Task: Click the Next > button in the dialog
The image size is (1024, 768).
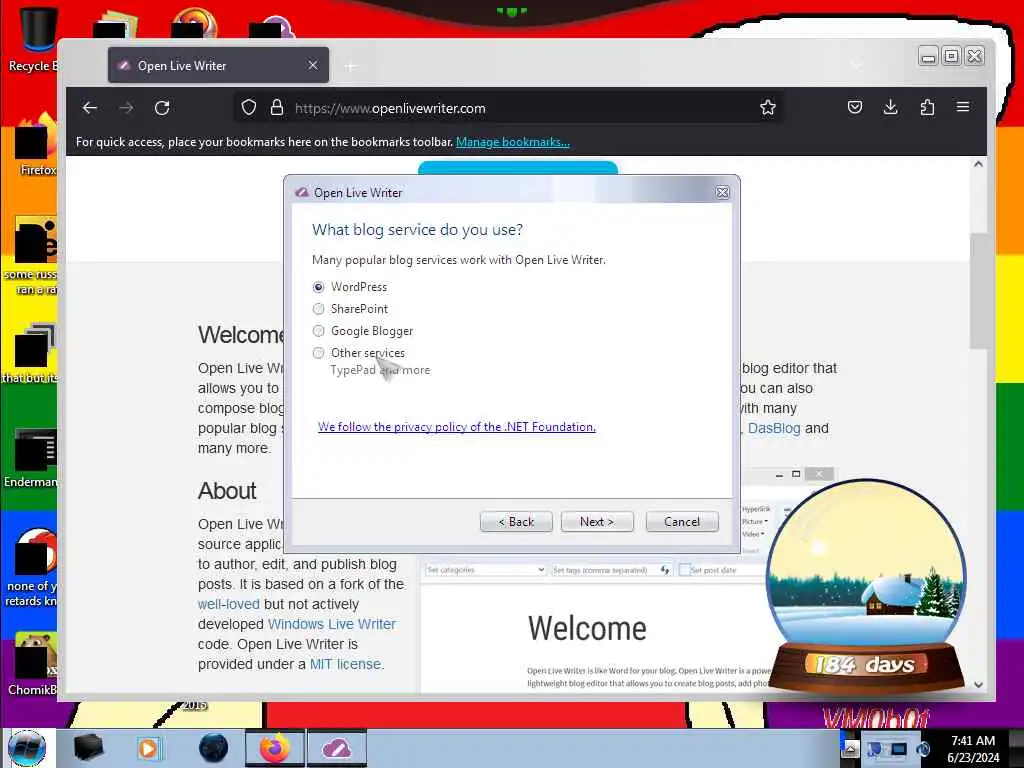Action: 597,522
